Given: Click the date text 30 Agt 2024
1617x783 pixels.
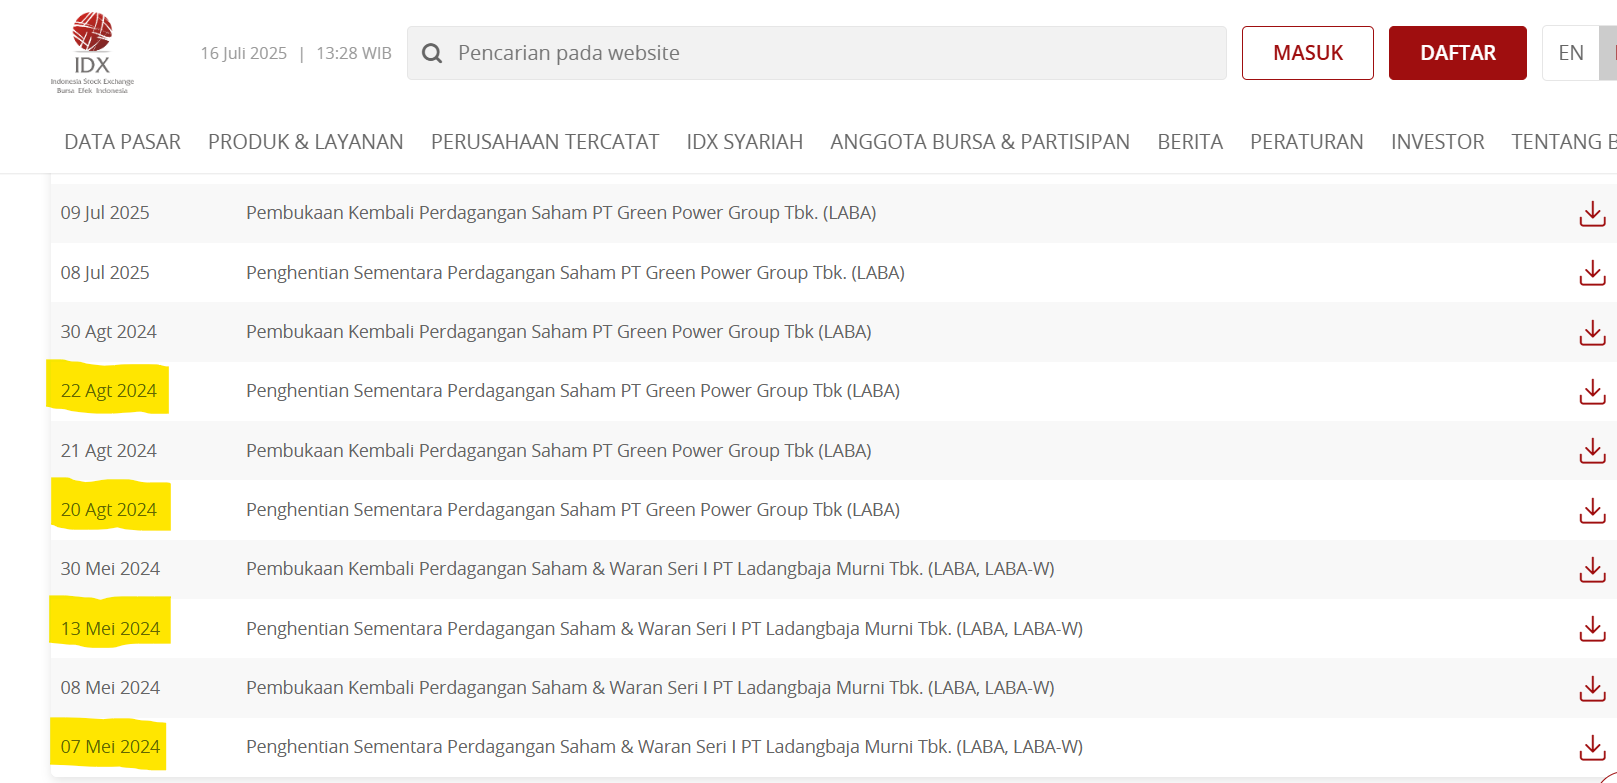Looking at the screenshot, I should pos(108,332).
